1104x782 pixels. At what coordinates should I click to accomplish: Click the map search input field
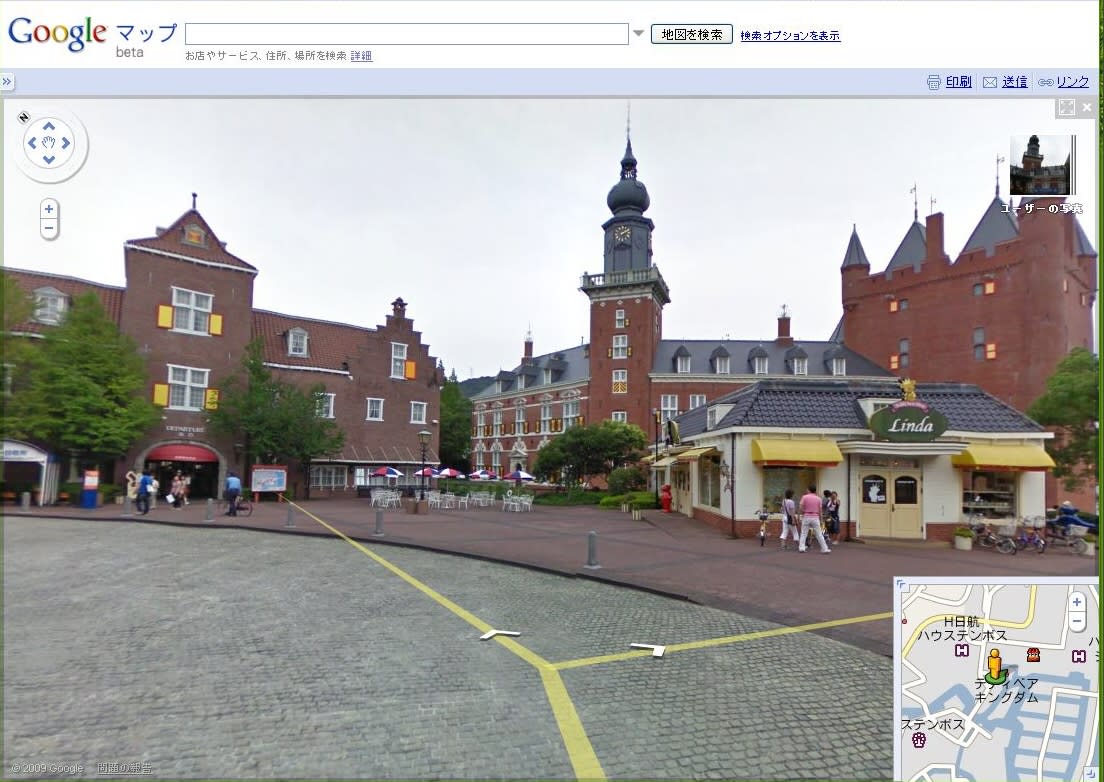coord(406,34)
